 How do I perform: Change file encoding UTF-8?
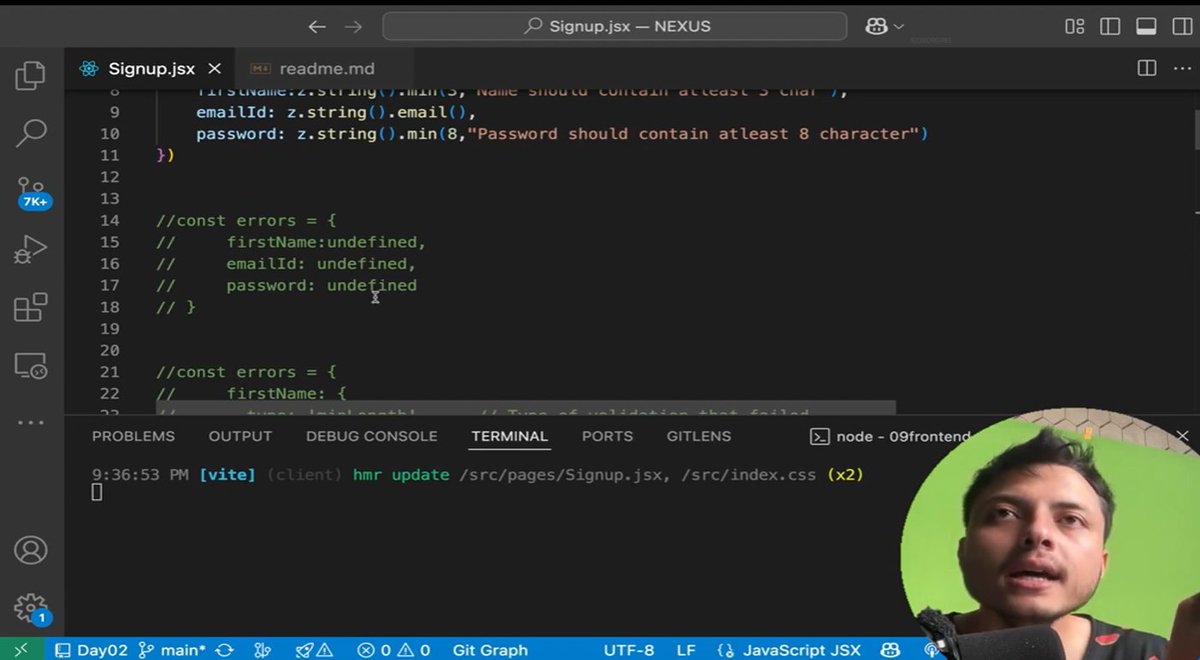(629, 649)
